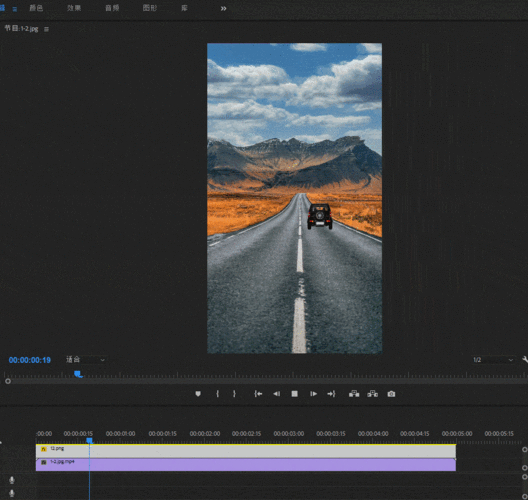
Task: Click the Mark In bracket icon
Action: pos(218,394)
